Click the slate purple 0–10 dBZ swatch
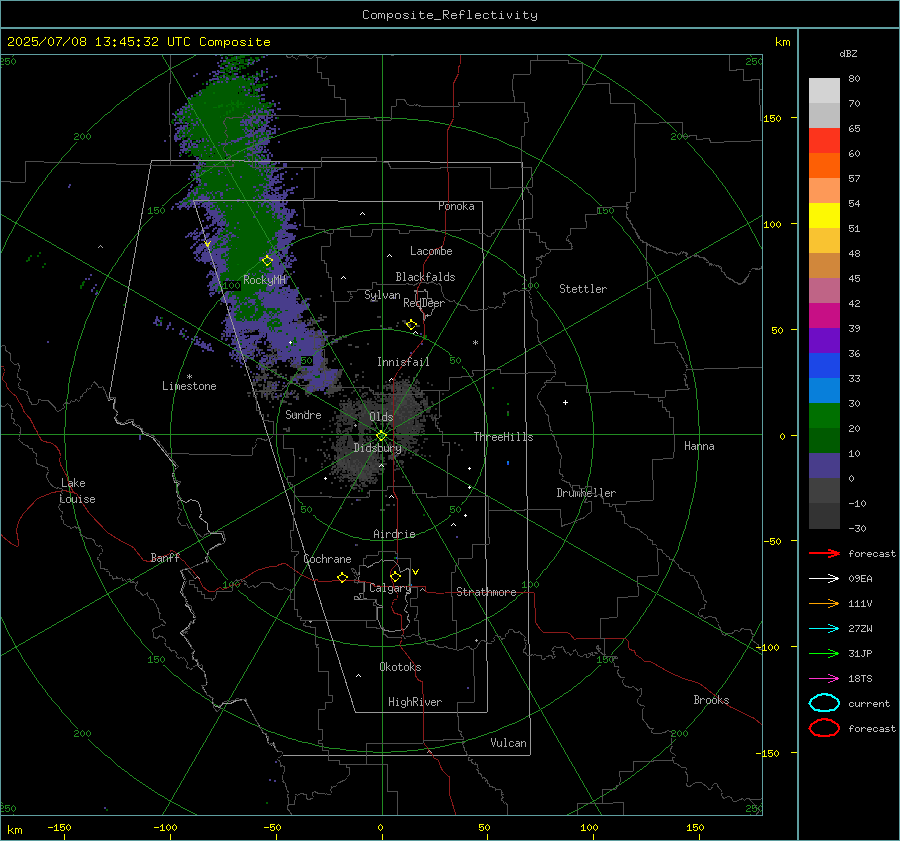The height and width of the screenshot is (841, 900). click(824, 466)
